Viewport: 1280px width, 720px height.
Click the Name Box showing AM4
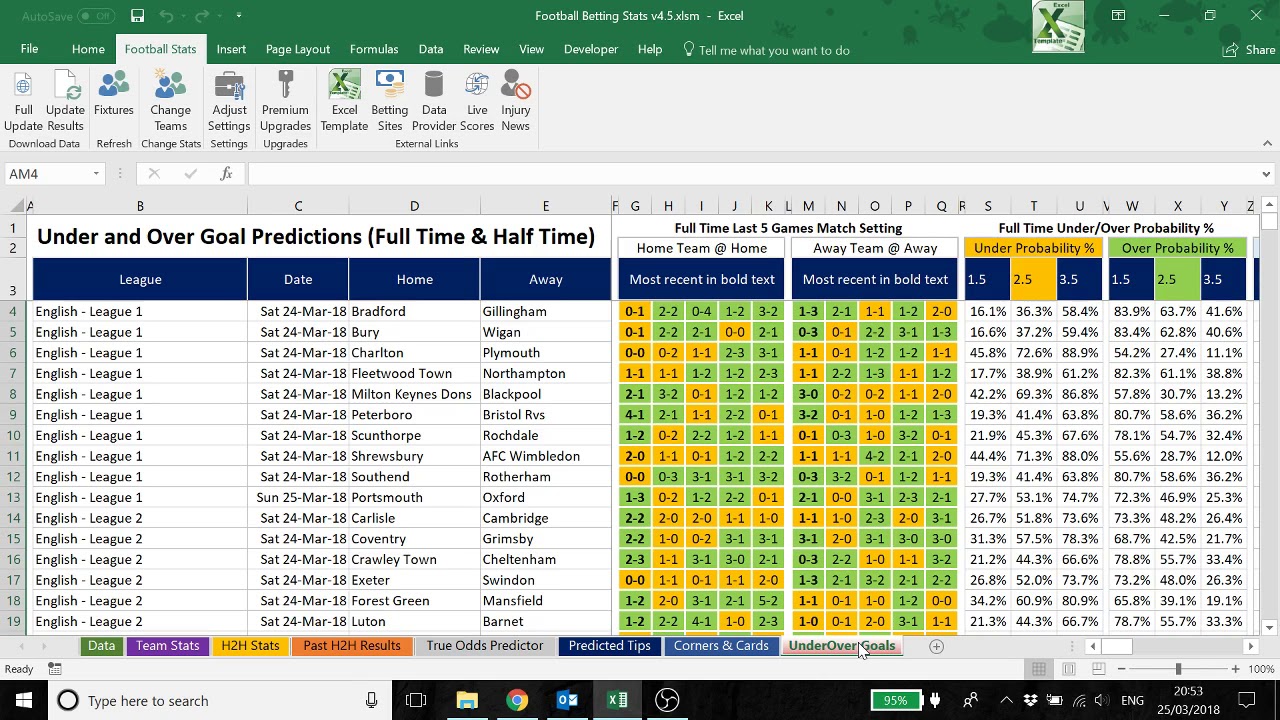coord(48,174)
